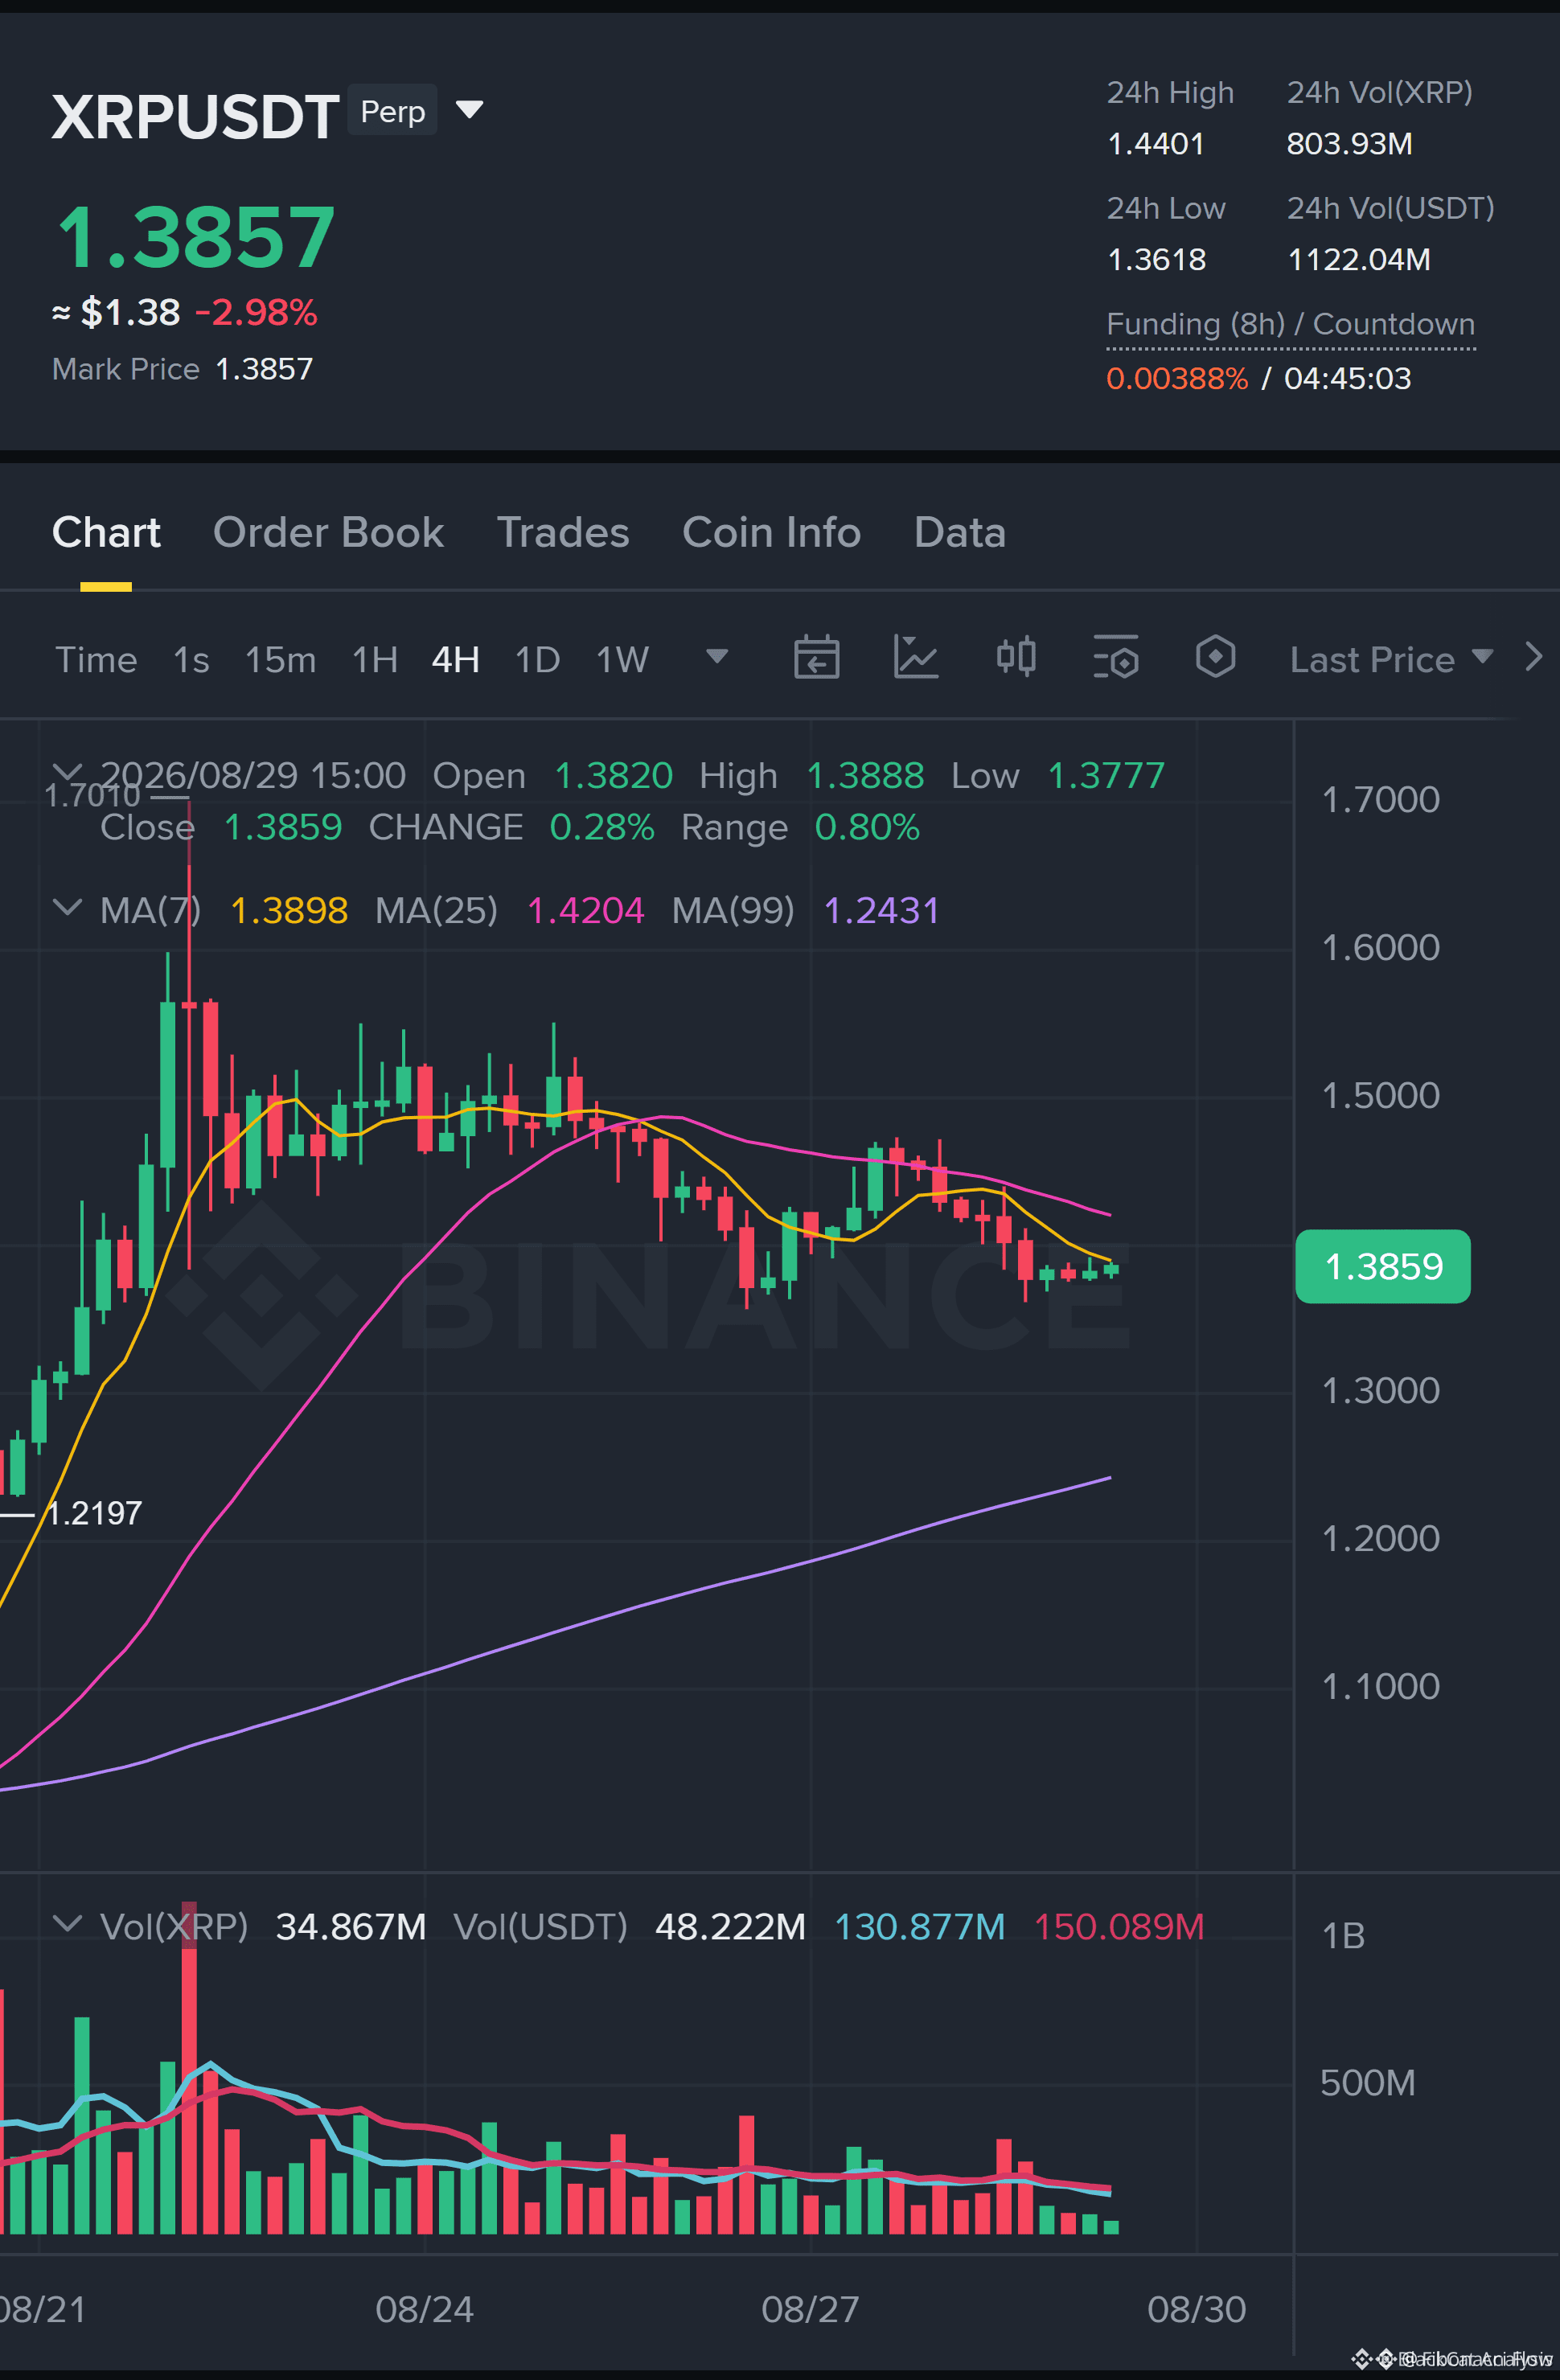Click the Perp contract badge
This screenshot has width=1560, height=2380.
click(392, 111)
